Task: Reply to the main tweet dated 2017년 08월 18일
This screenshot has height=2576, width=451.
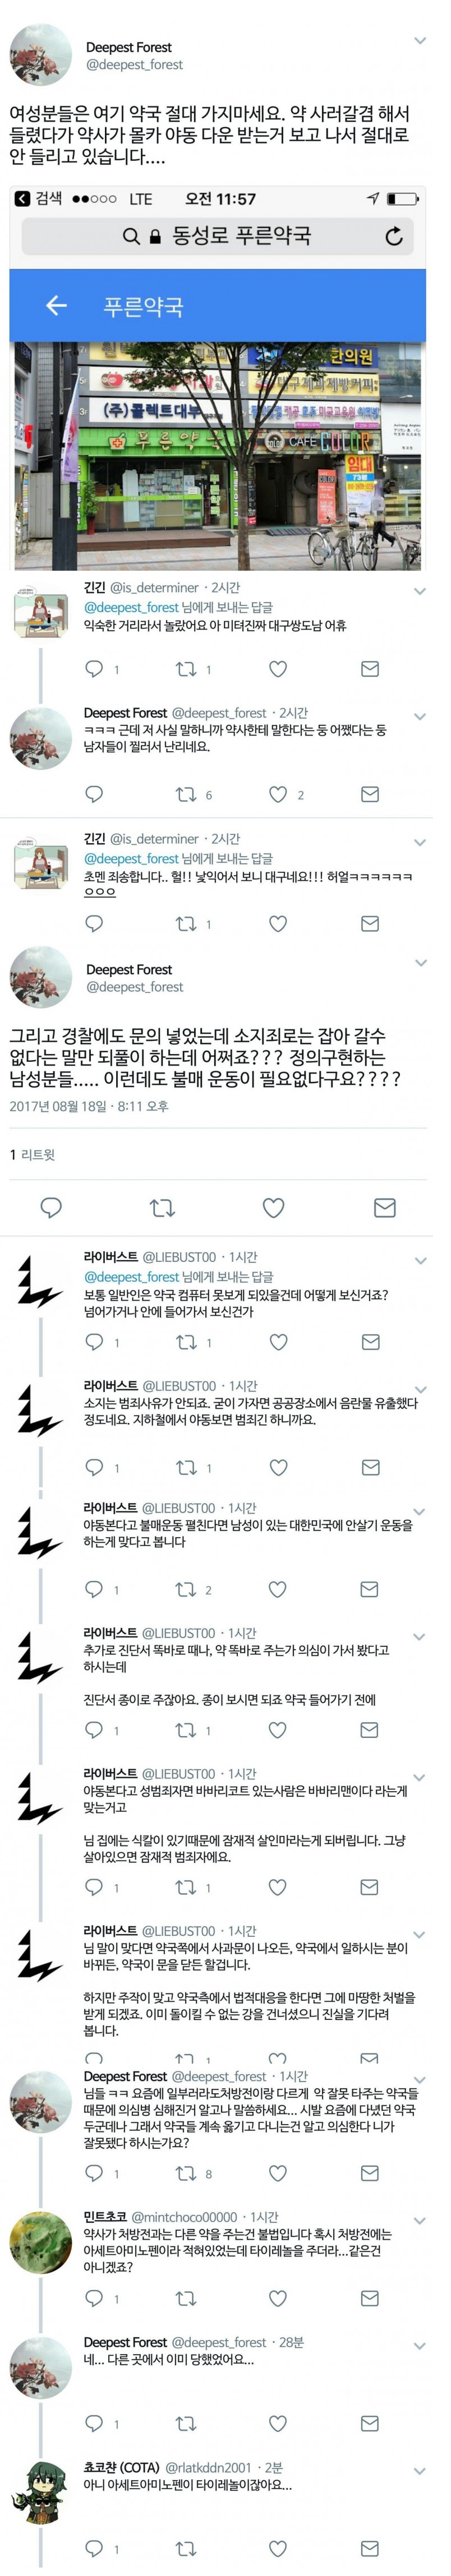Action: [51, 1208]
